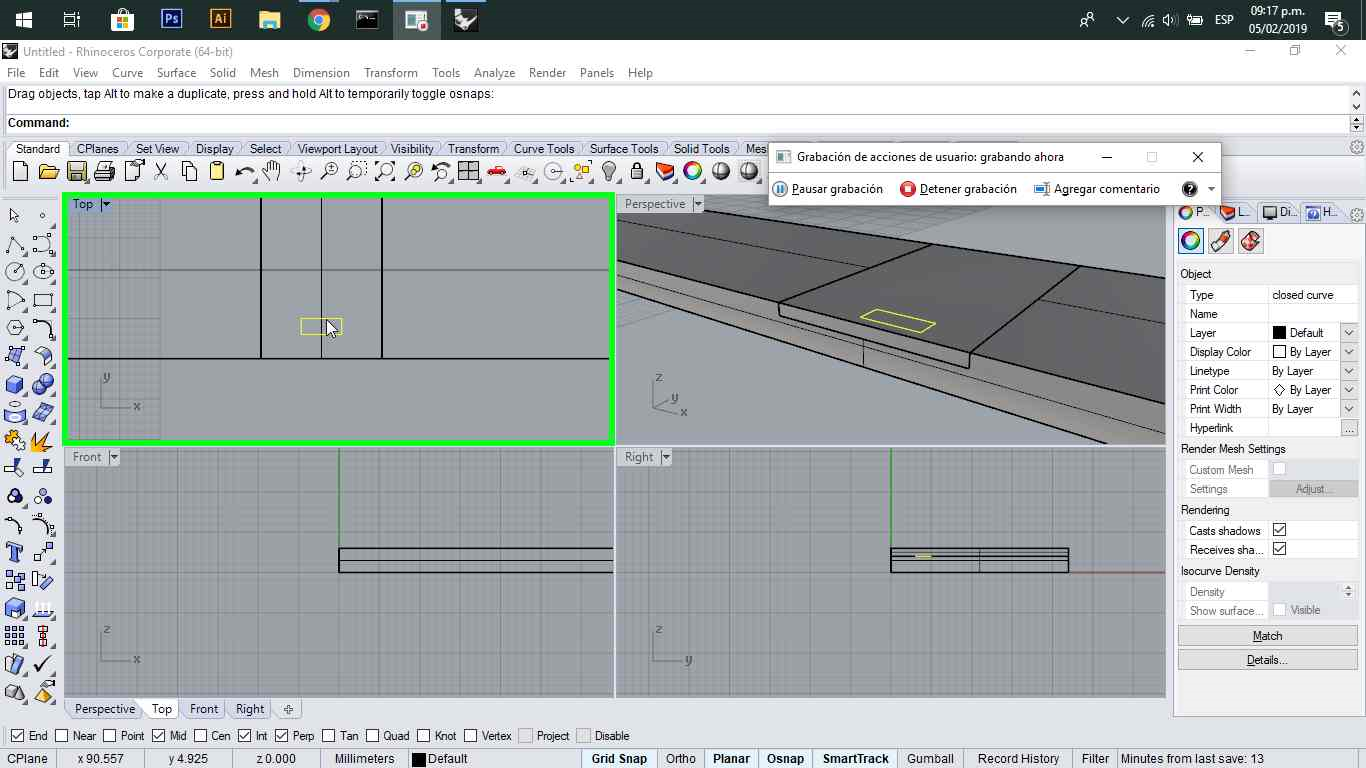Select the Circle drawing tool
This screenshot has height=768, width=1366.
pyautogui.click(x=15, y=272)
